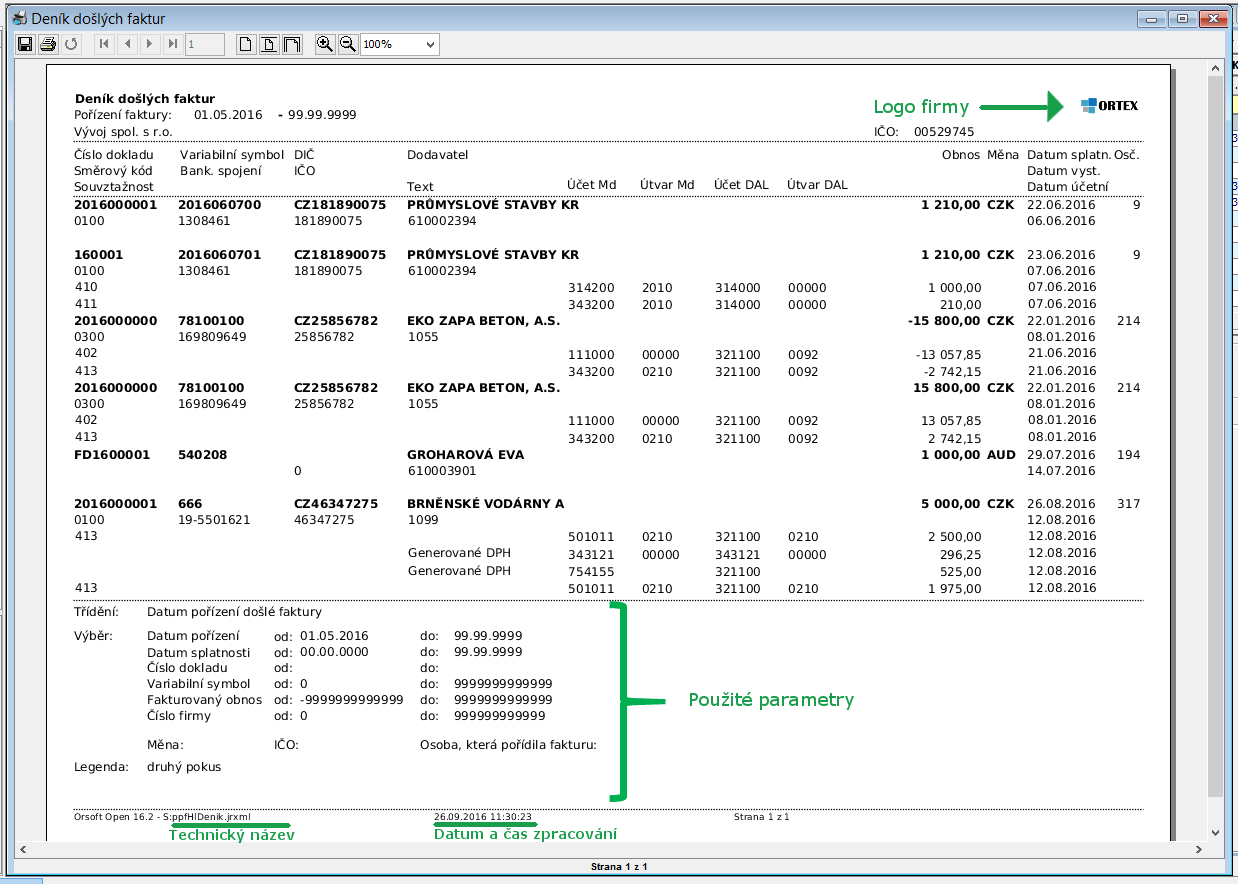
Task: Click the Print report icon
Action: [47, 44]
